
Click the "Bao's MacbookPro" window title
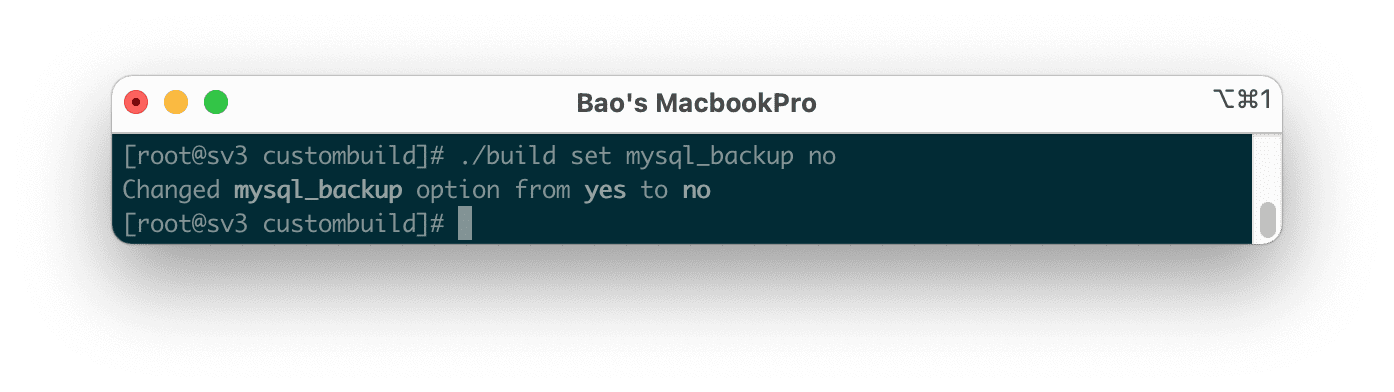point(697,103)
